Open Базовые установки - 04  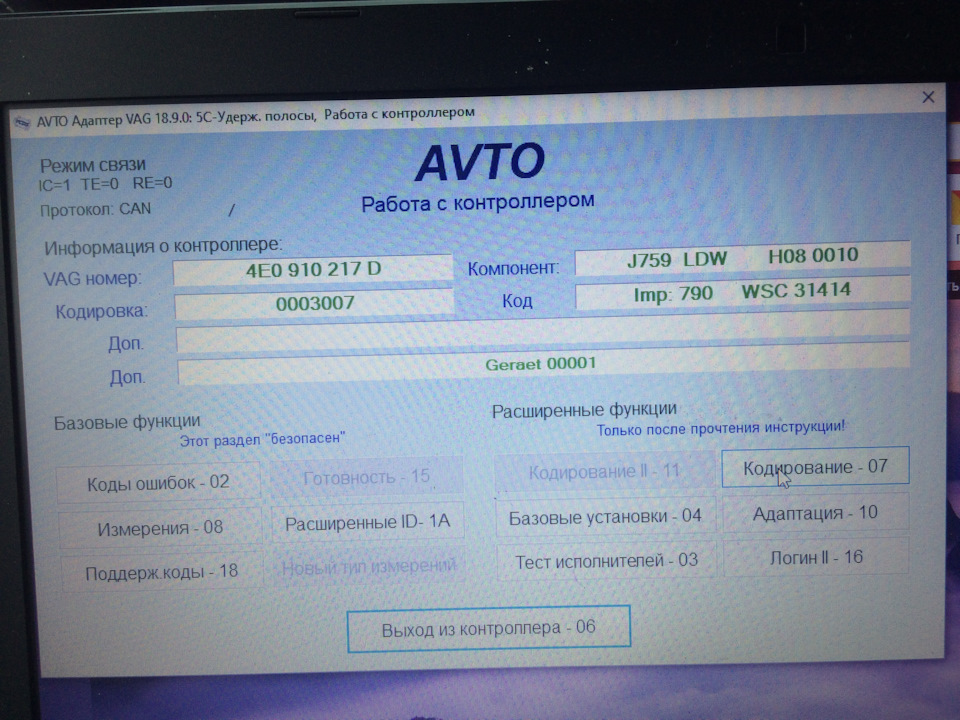coord(605,517)
